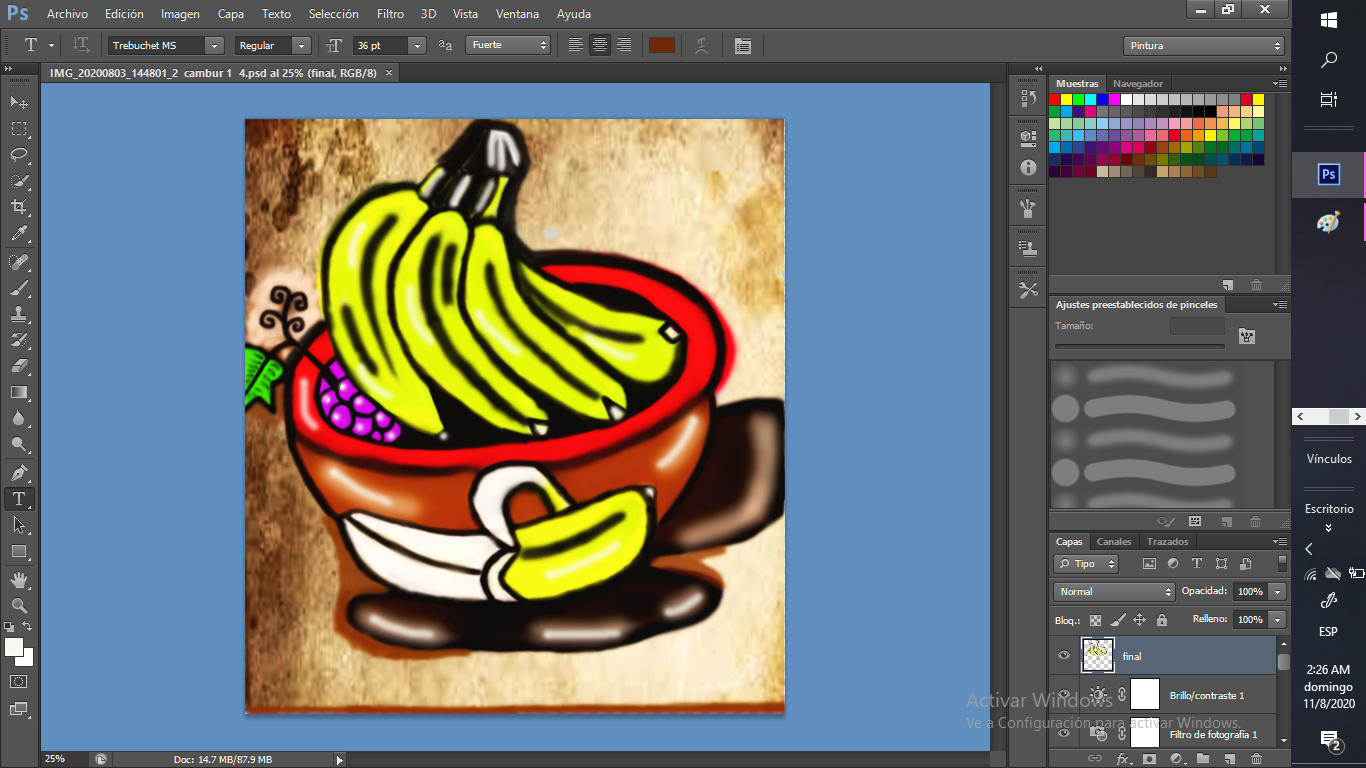Select the Move tool
The width and height of the screenshot is (1366, 768).
coord(19,102)
